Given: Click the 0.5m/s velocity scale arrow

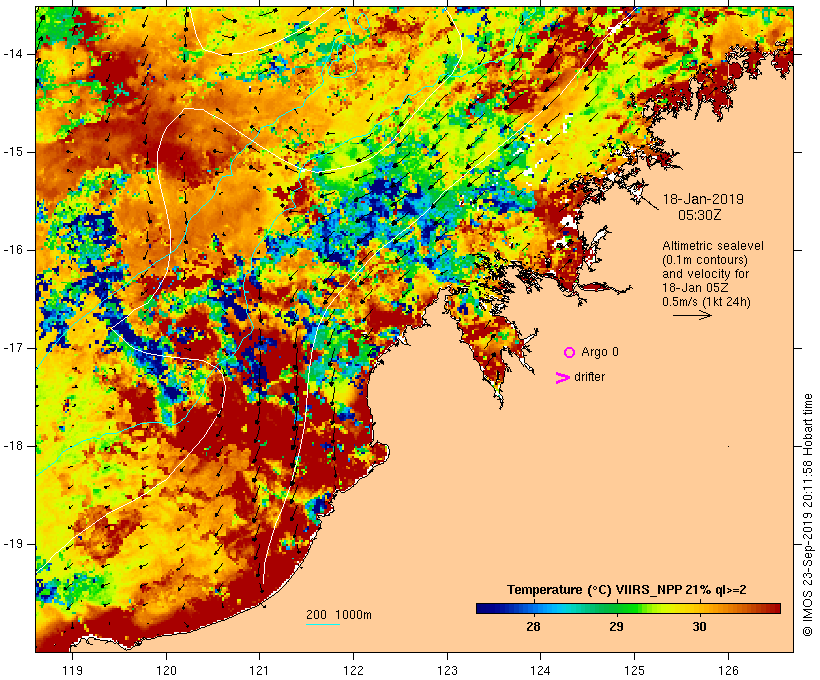Looking at the screenshot, I should click(x=692, y=315).
